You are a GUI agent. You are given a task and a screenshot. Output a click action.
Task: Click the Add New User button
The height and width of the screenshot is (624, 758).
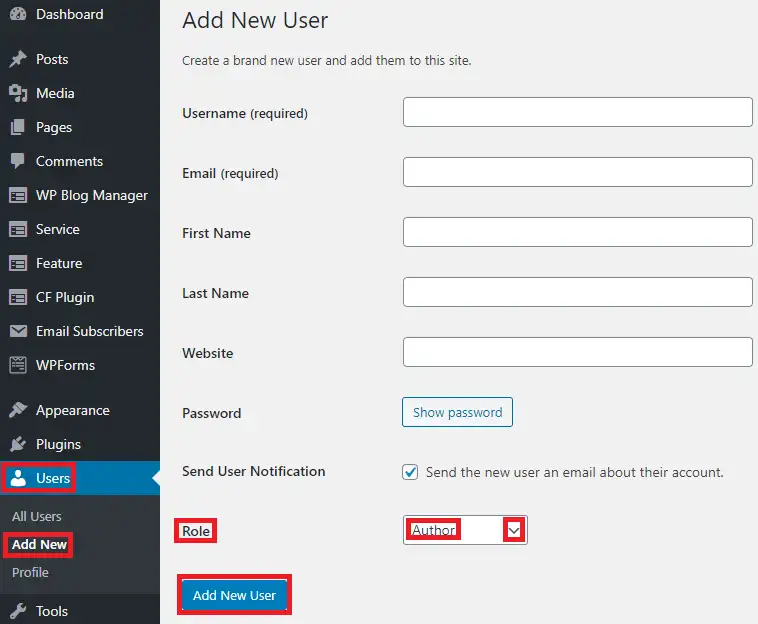click(234, 595)
